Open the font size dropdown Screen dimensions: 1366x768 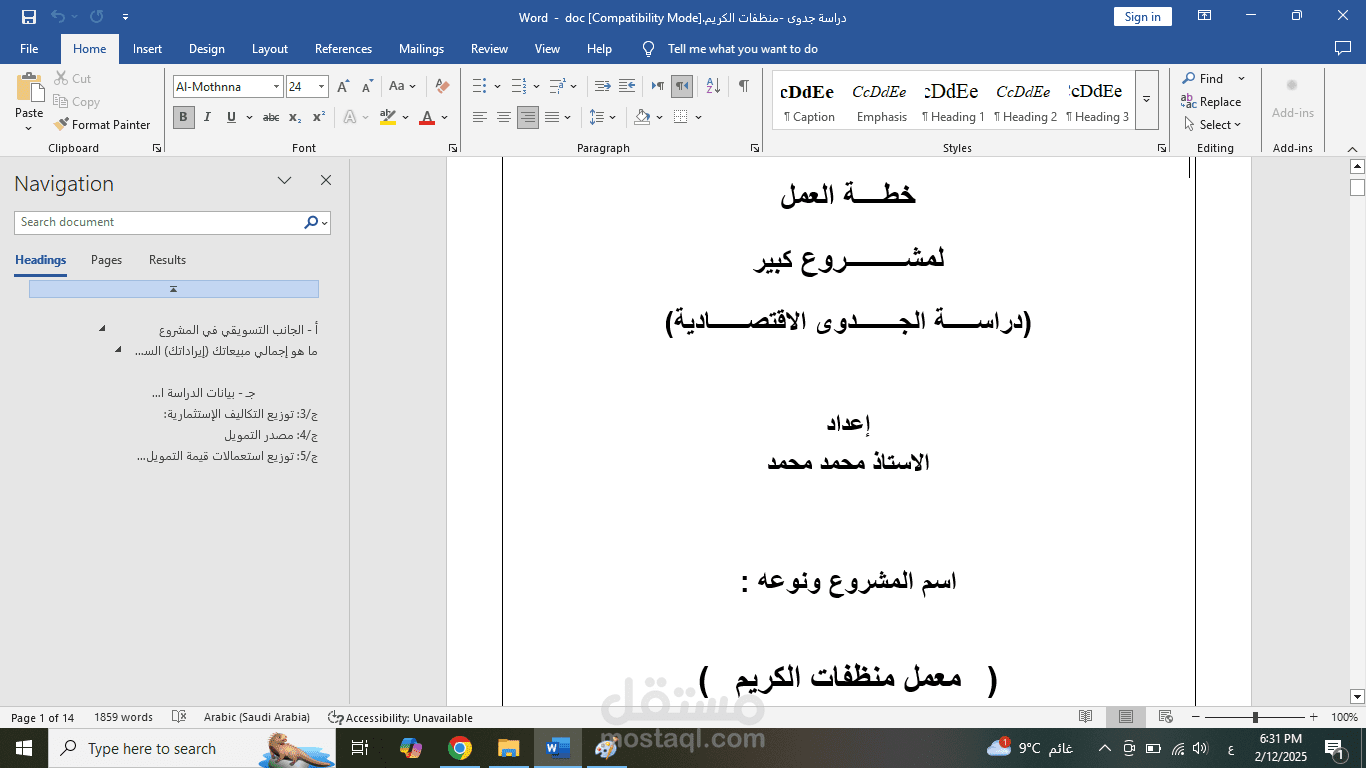coord(321,87)
